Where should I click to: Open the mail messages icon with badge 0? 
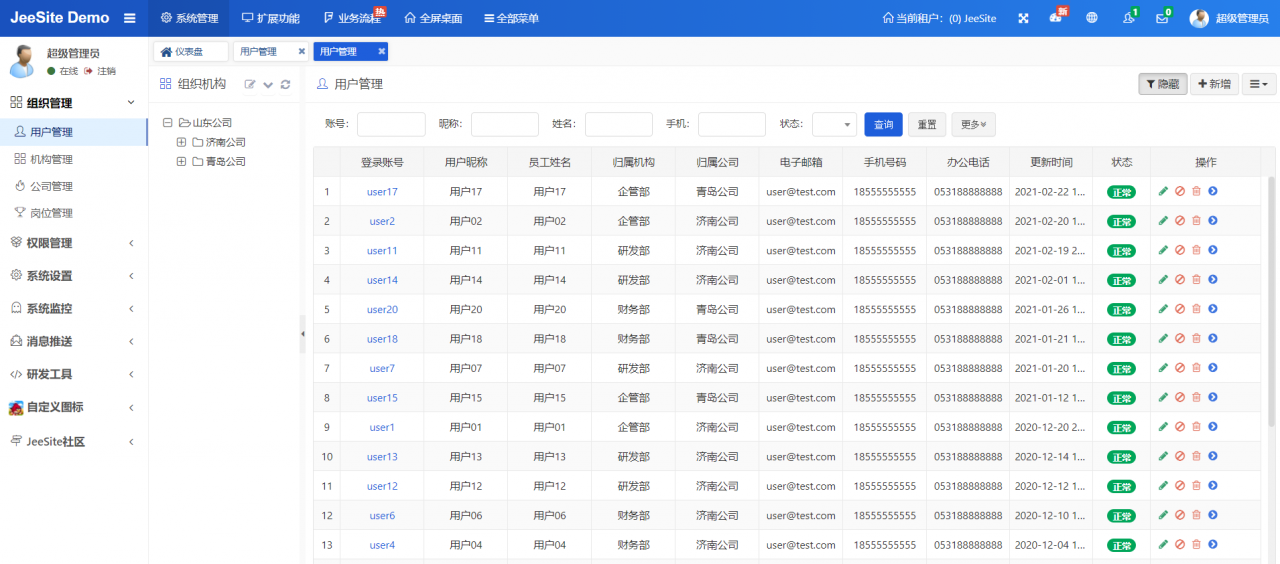click(x=1162, y=18)
